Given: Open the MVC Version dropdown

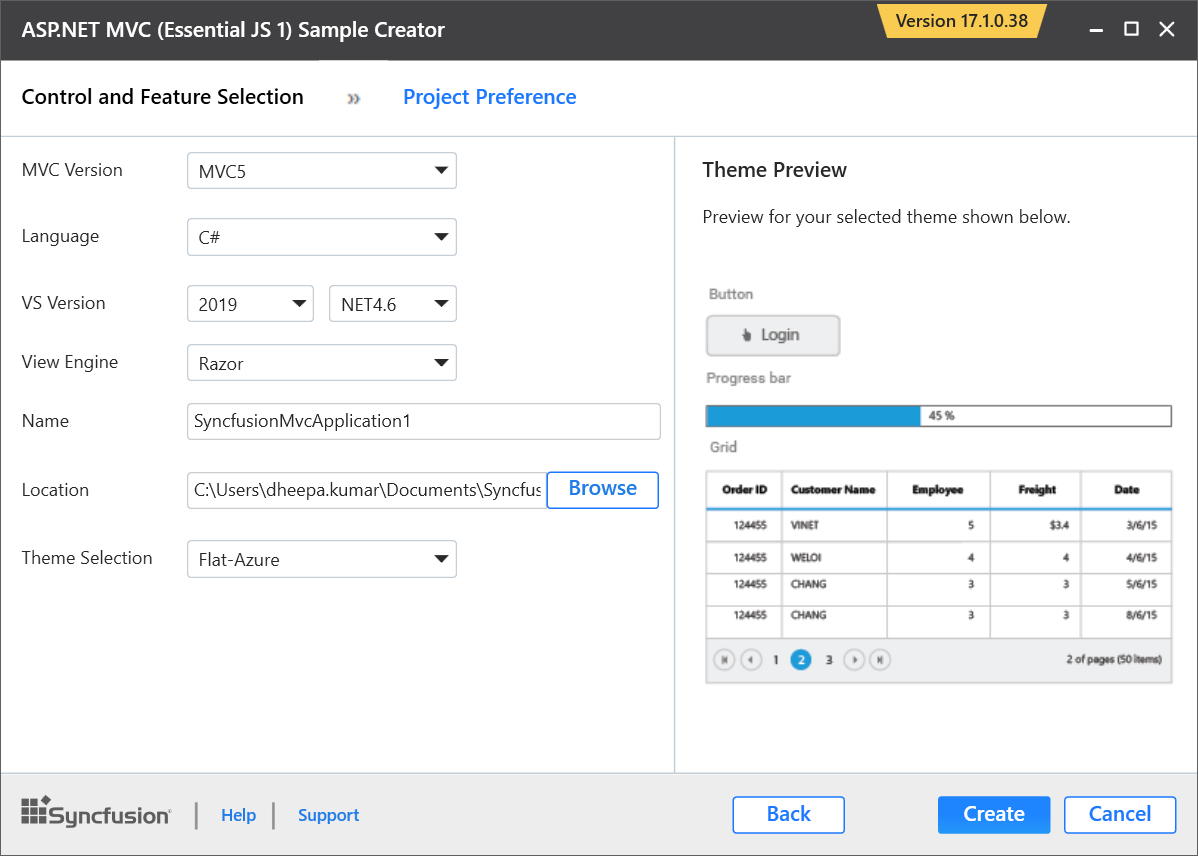Looking at the screenshot, I should pyautogui.click(x=321, y=171).
